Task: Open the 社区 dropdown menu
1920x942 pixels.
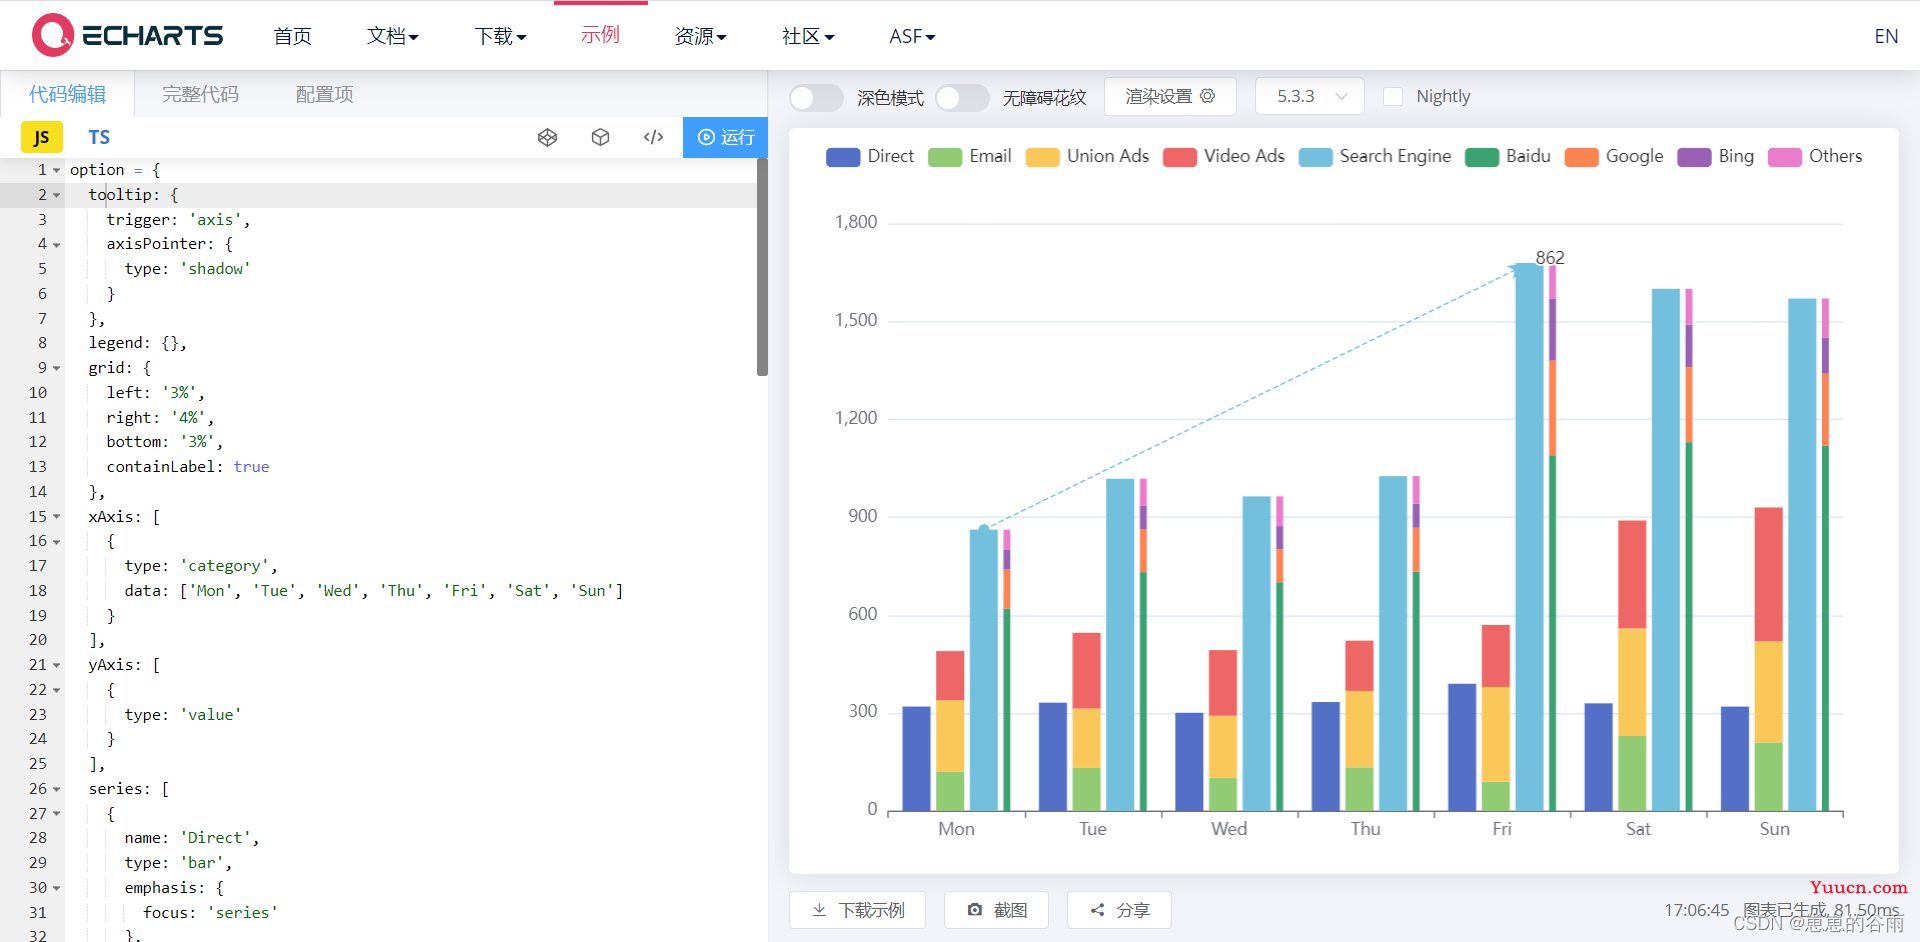Action: pyautogui.click(x=808, y=36)
